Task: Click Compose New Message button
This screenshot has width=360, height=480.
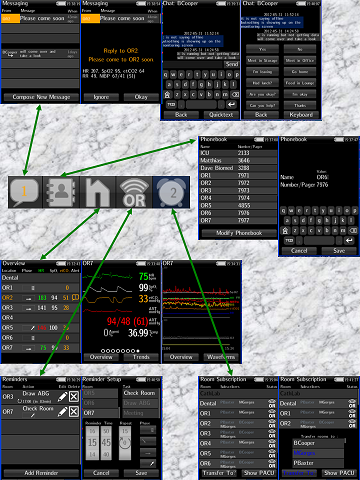Action: pyautogui.click(x=41, y=97)
